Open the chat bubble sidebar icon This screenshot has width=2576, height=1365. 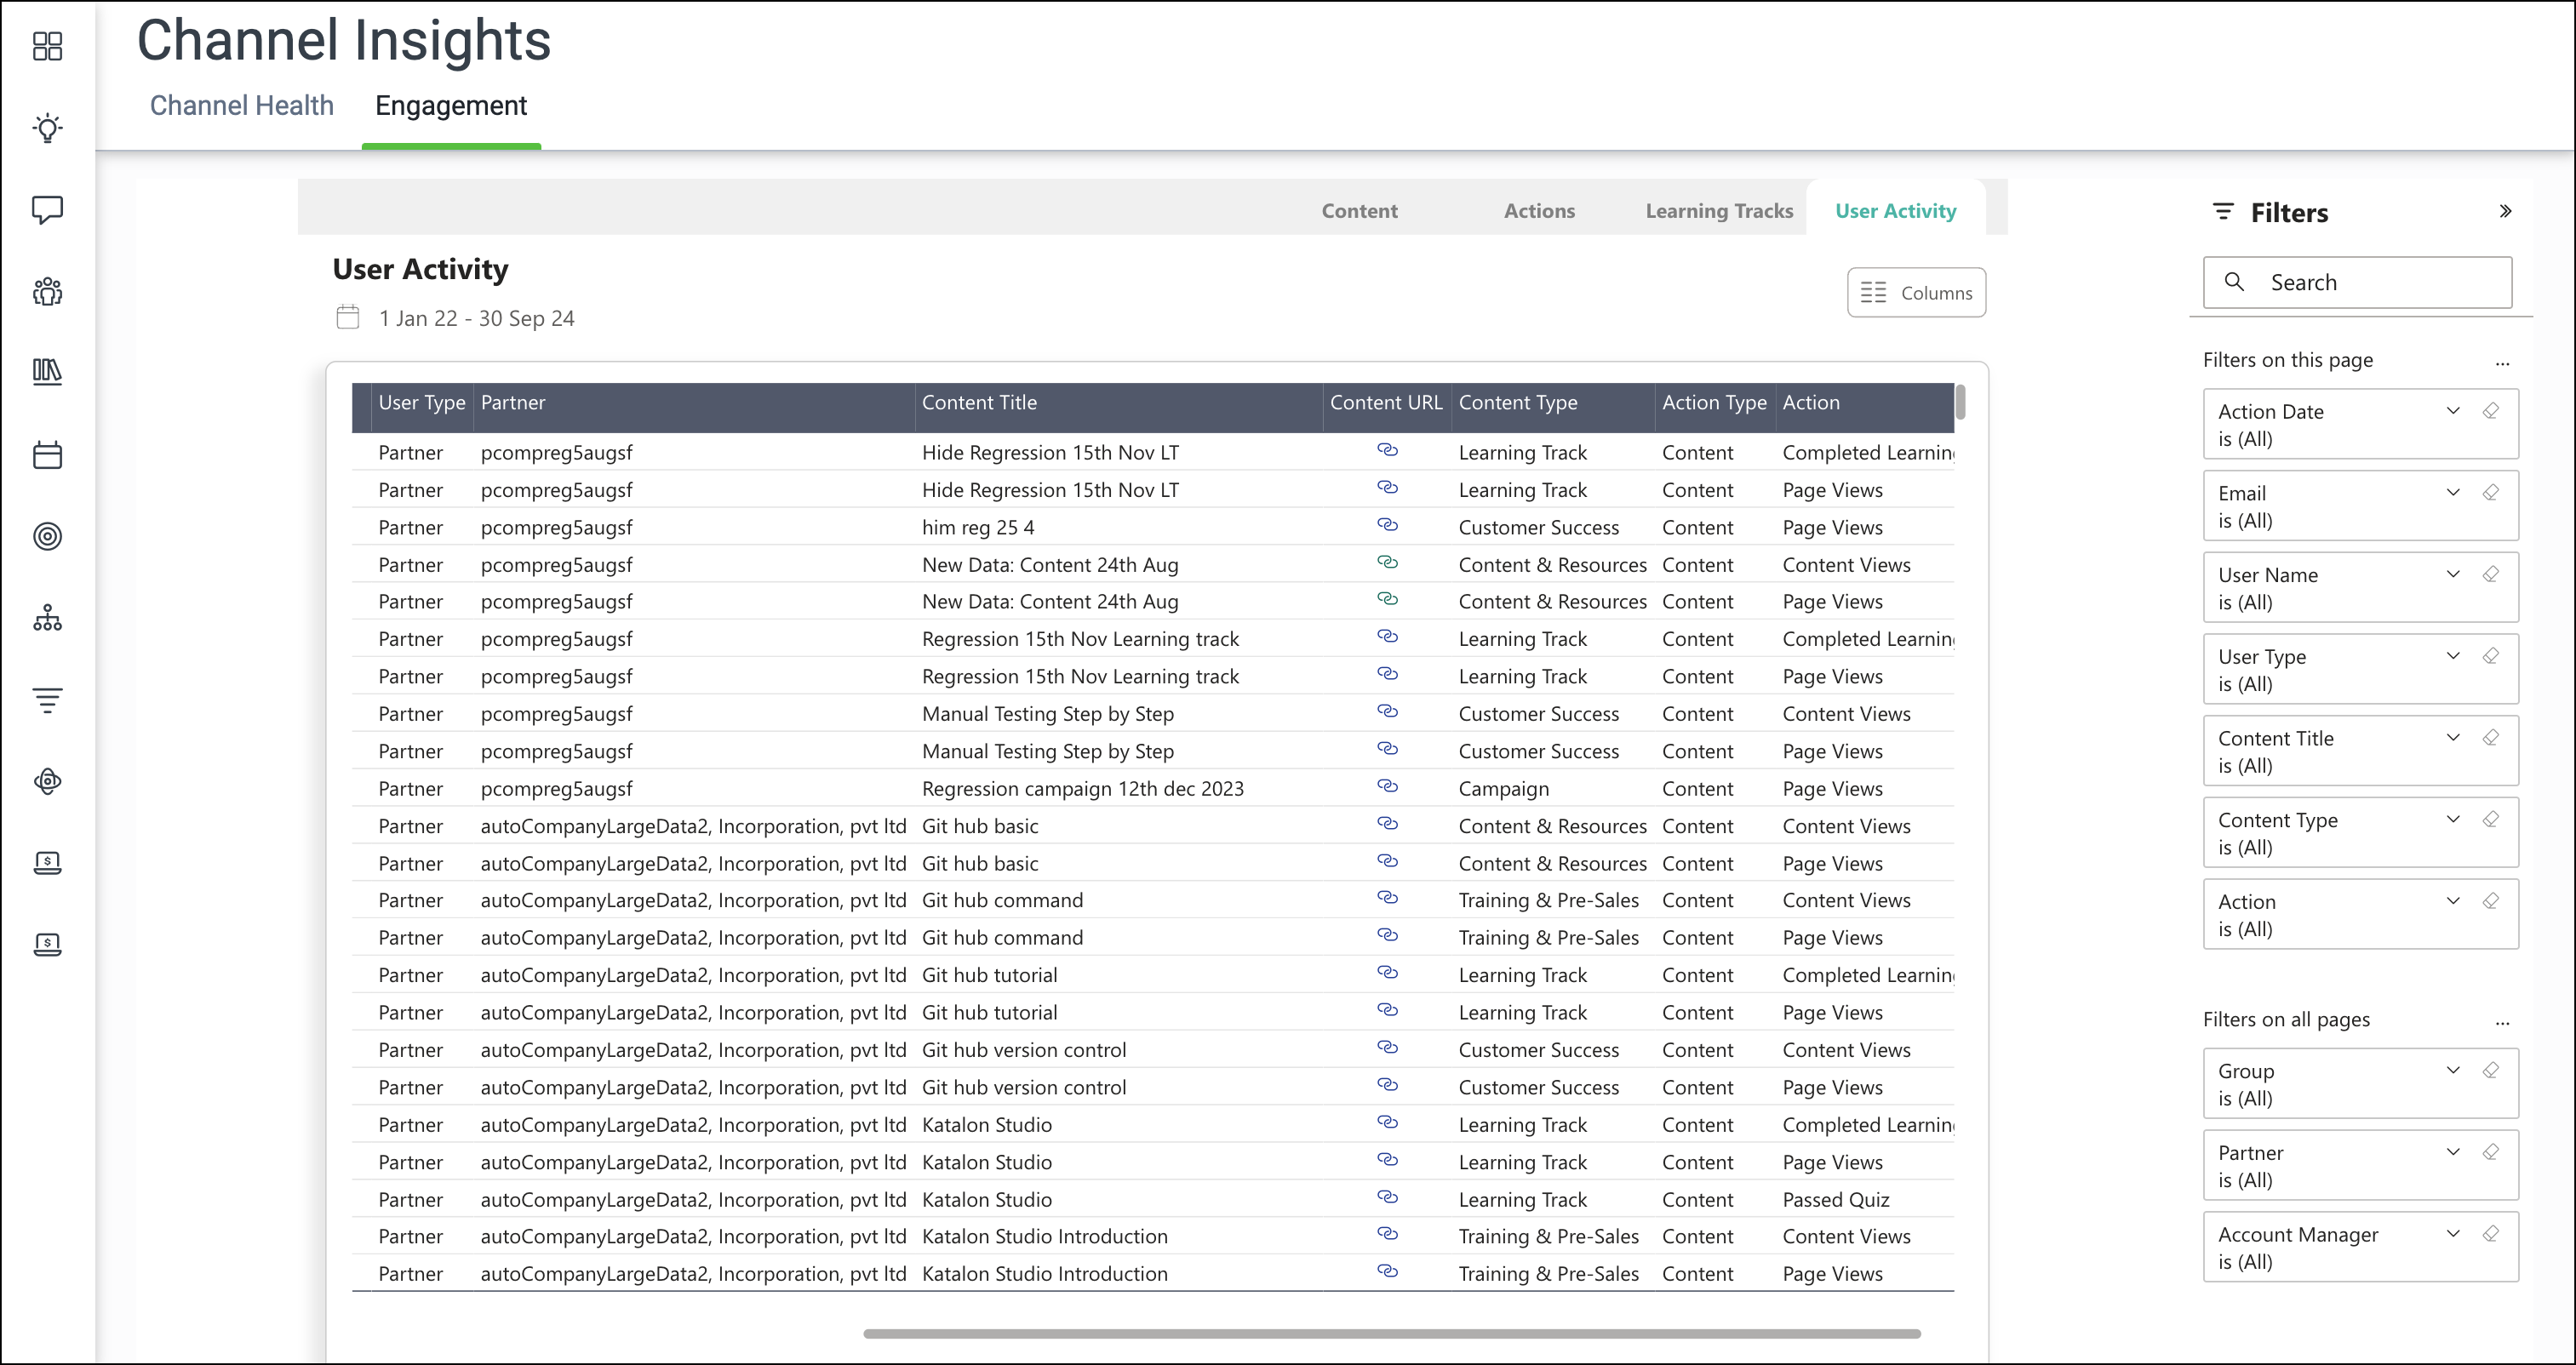[47, 210]
